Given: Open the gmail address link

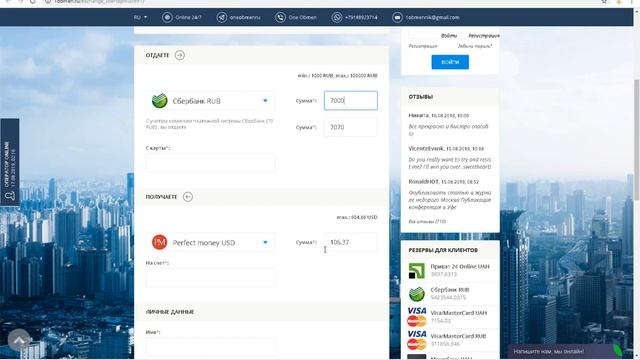Looking at the screenshot, I should [x=433, y=18].
